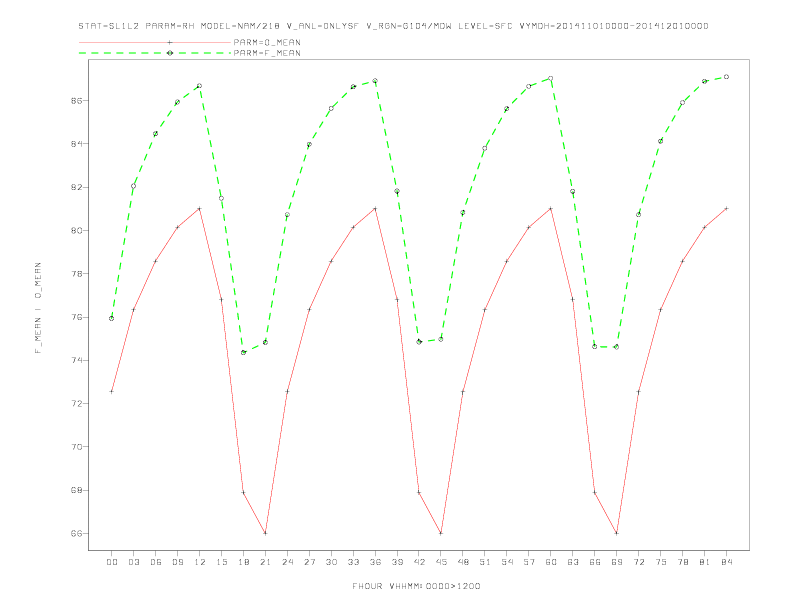This screenshot has height=612, width=792.
Task: Click x-axis tick label 60
Action: pyautogui.click(x=551, y=562)
